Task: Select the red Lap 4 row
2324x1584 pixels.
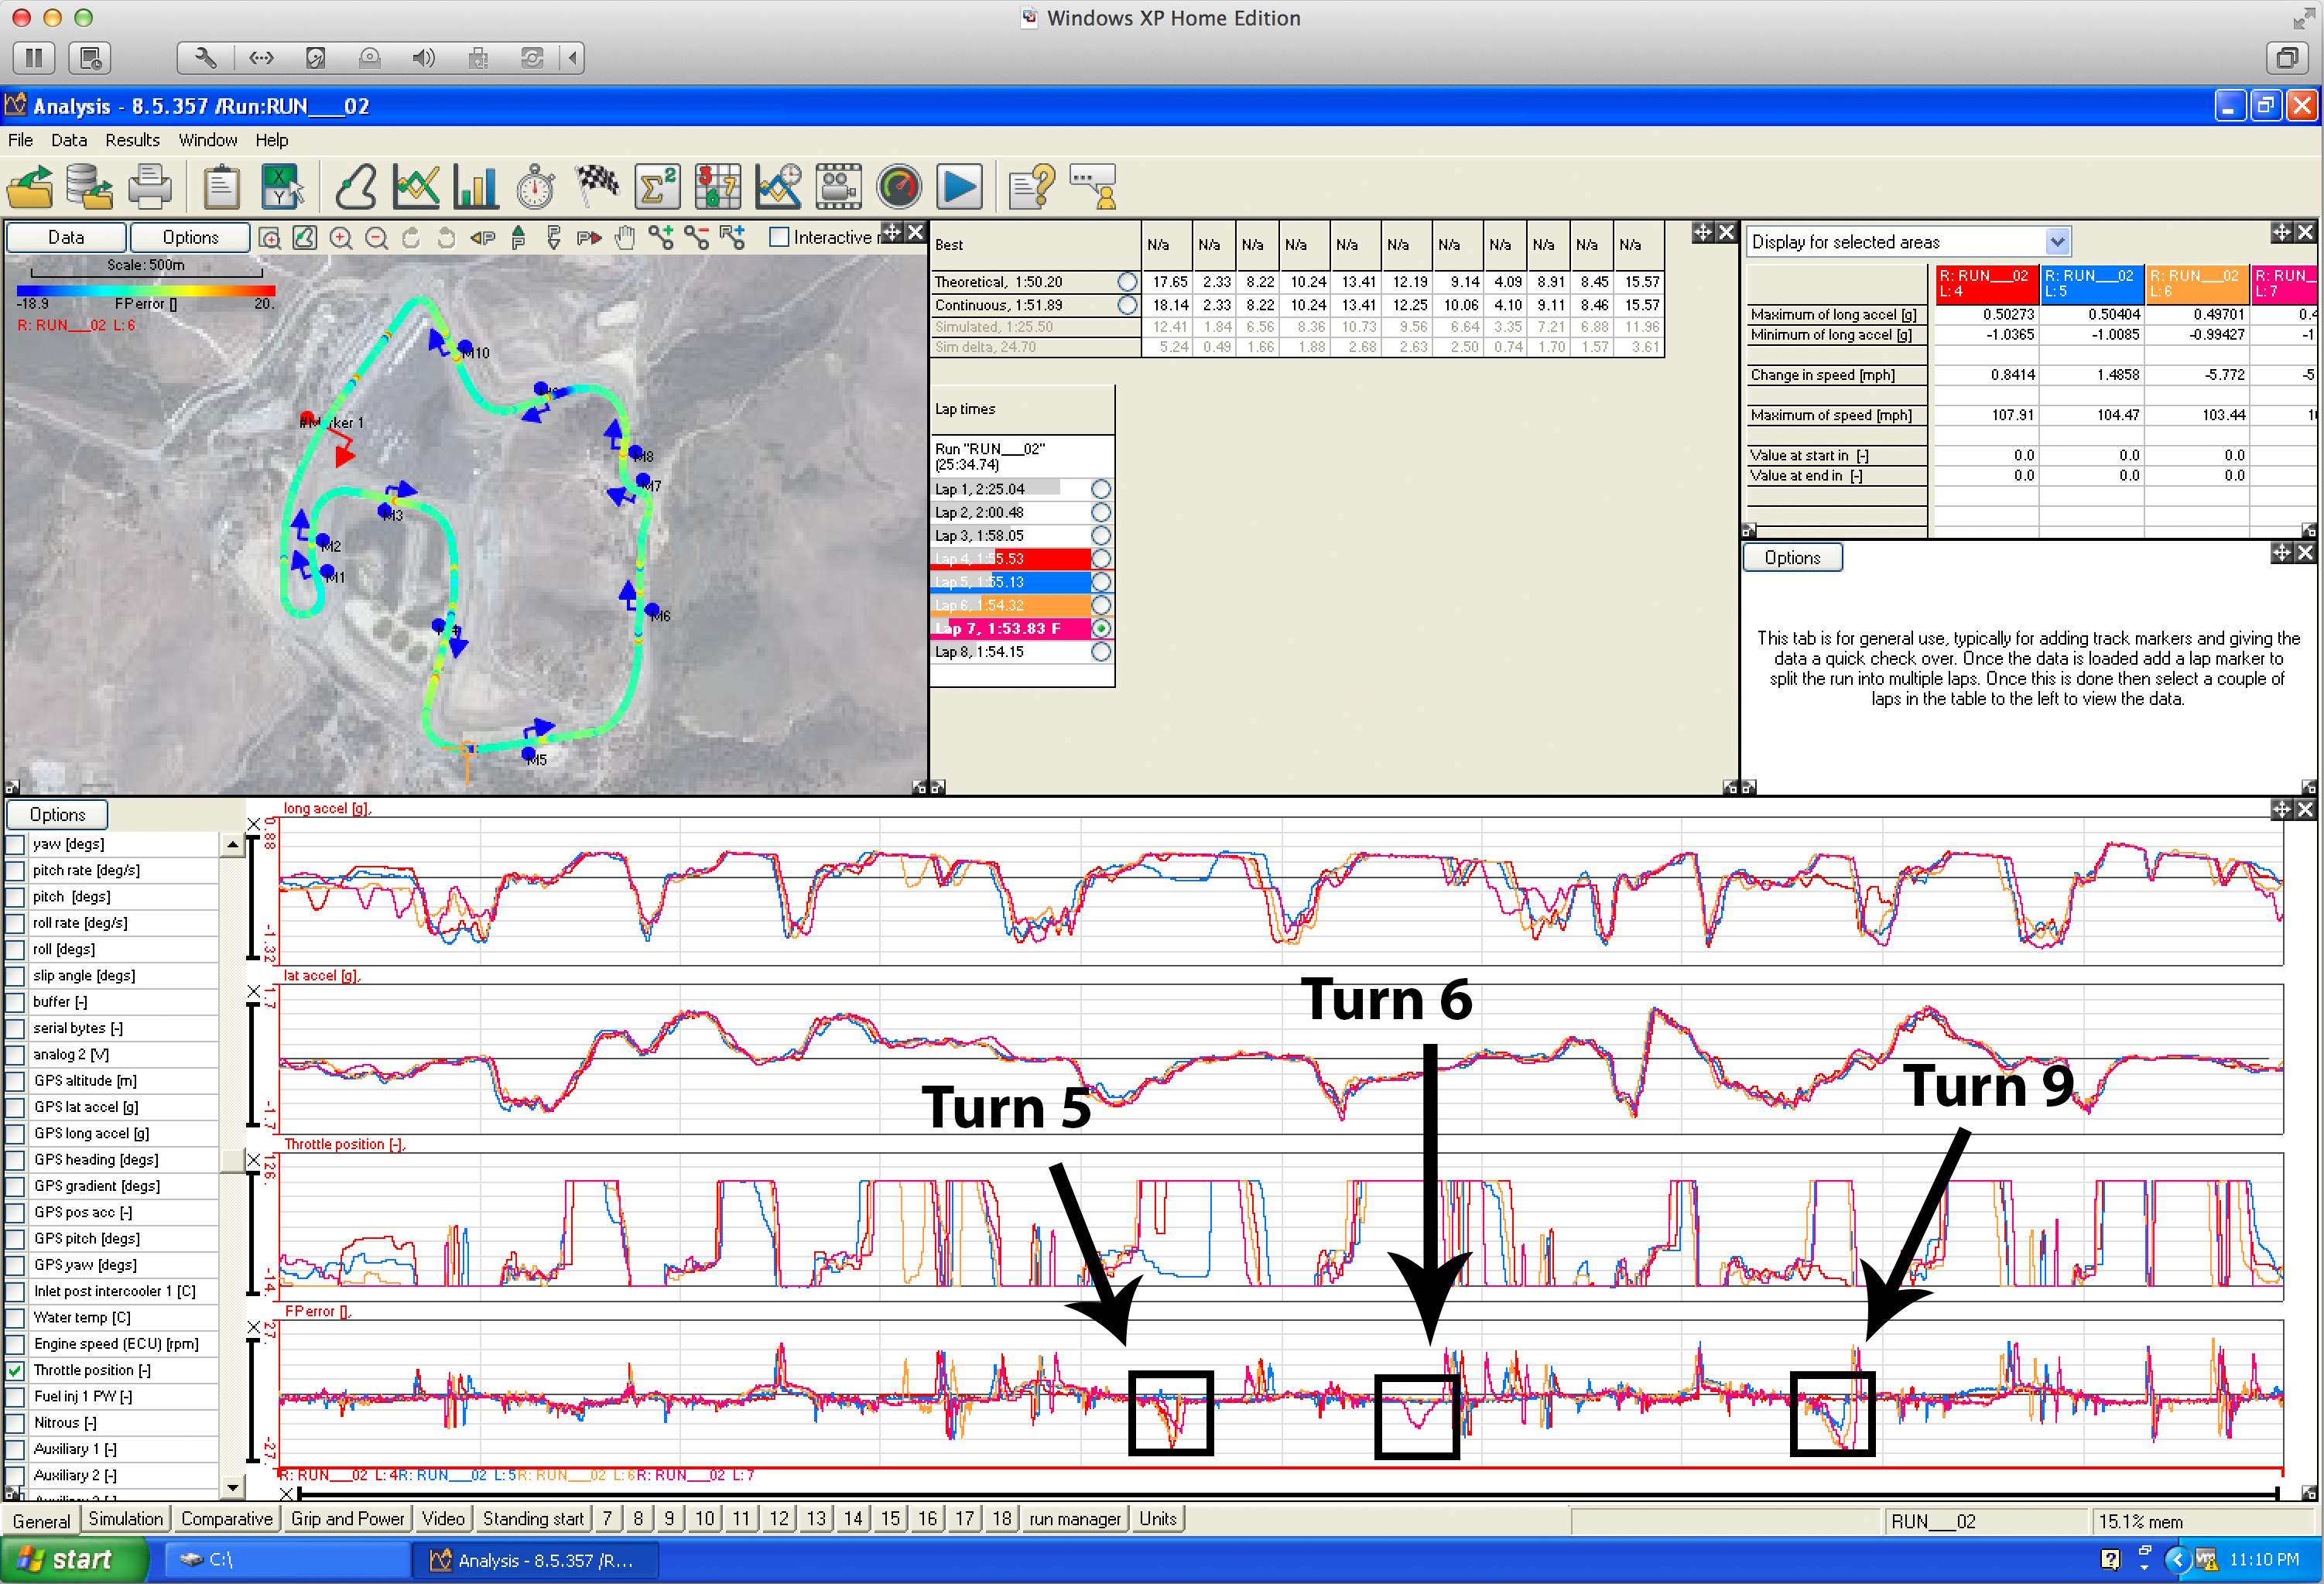Action: click(1010, 559)
